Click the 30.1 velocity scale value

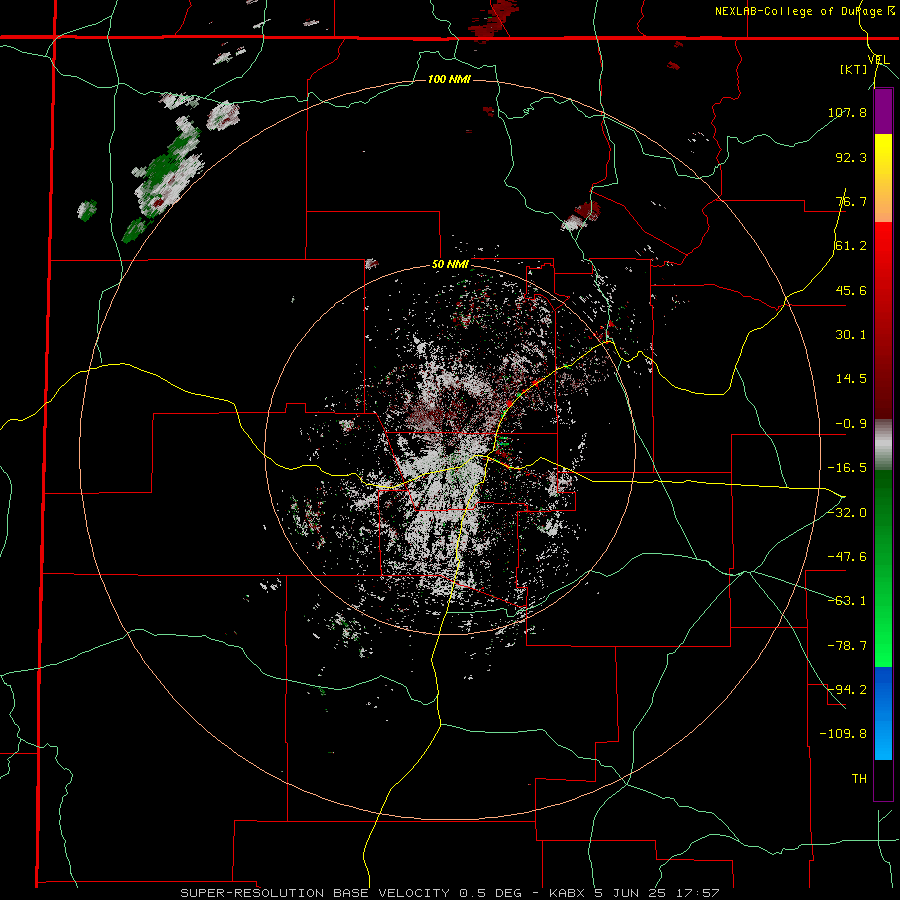(851, 335)
